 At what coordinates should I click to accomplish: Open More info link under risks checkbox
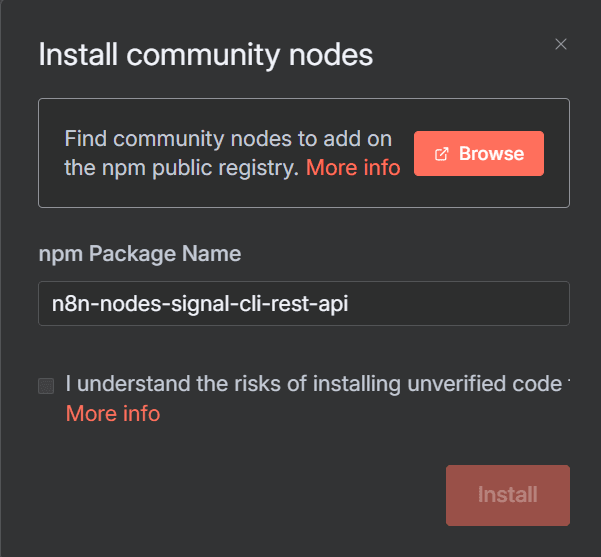click(113, 414)
